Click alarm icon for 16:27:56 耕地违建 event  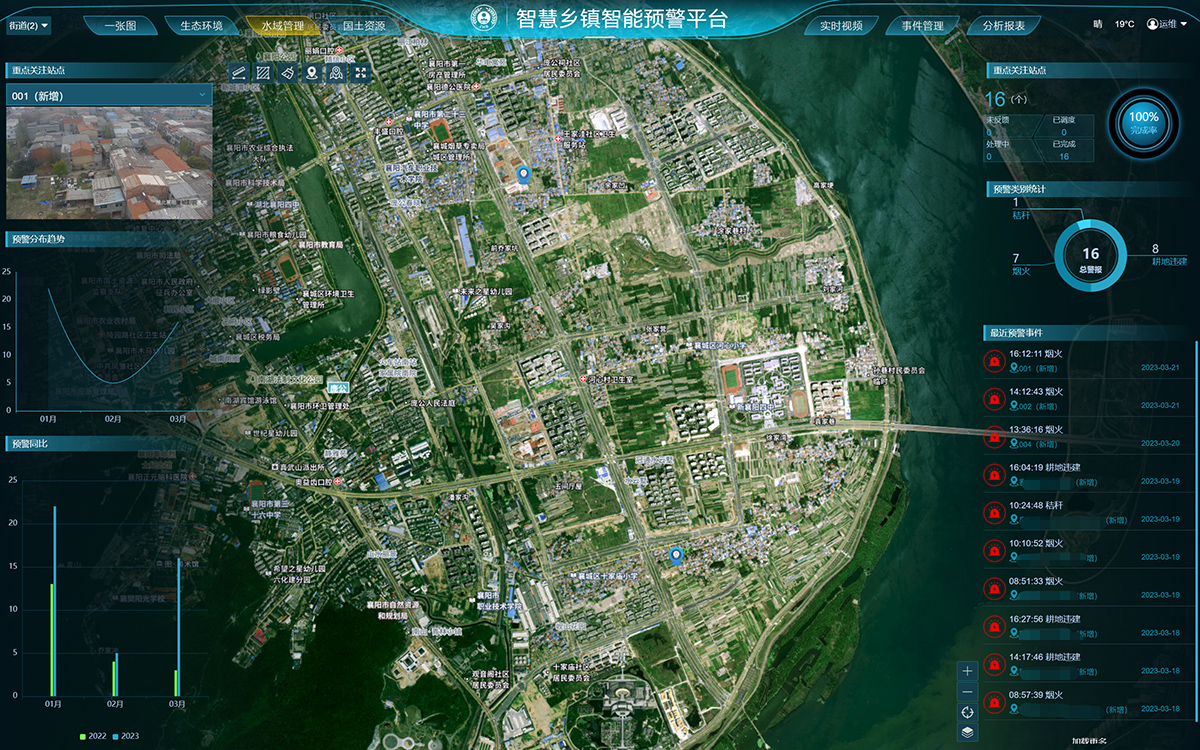click(995, 627)
